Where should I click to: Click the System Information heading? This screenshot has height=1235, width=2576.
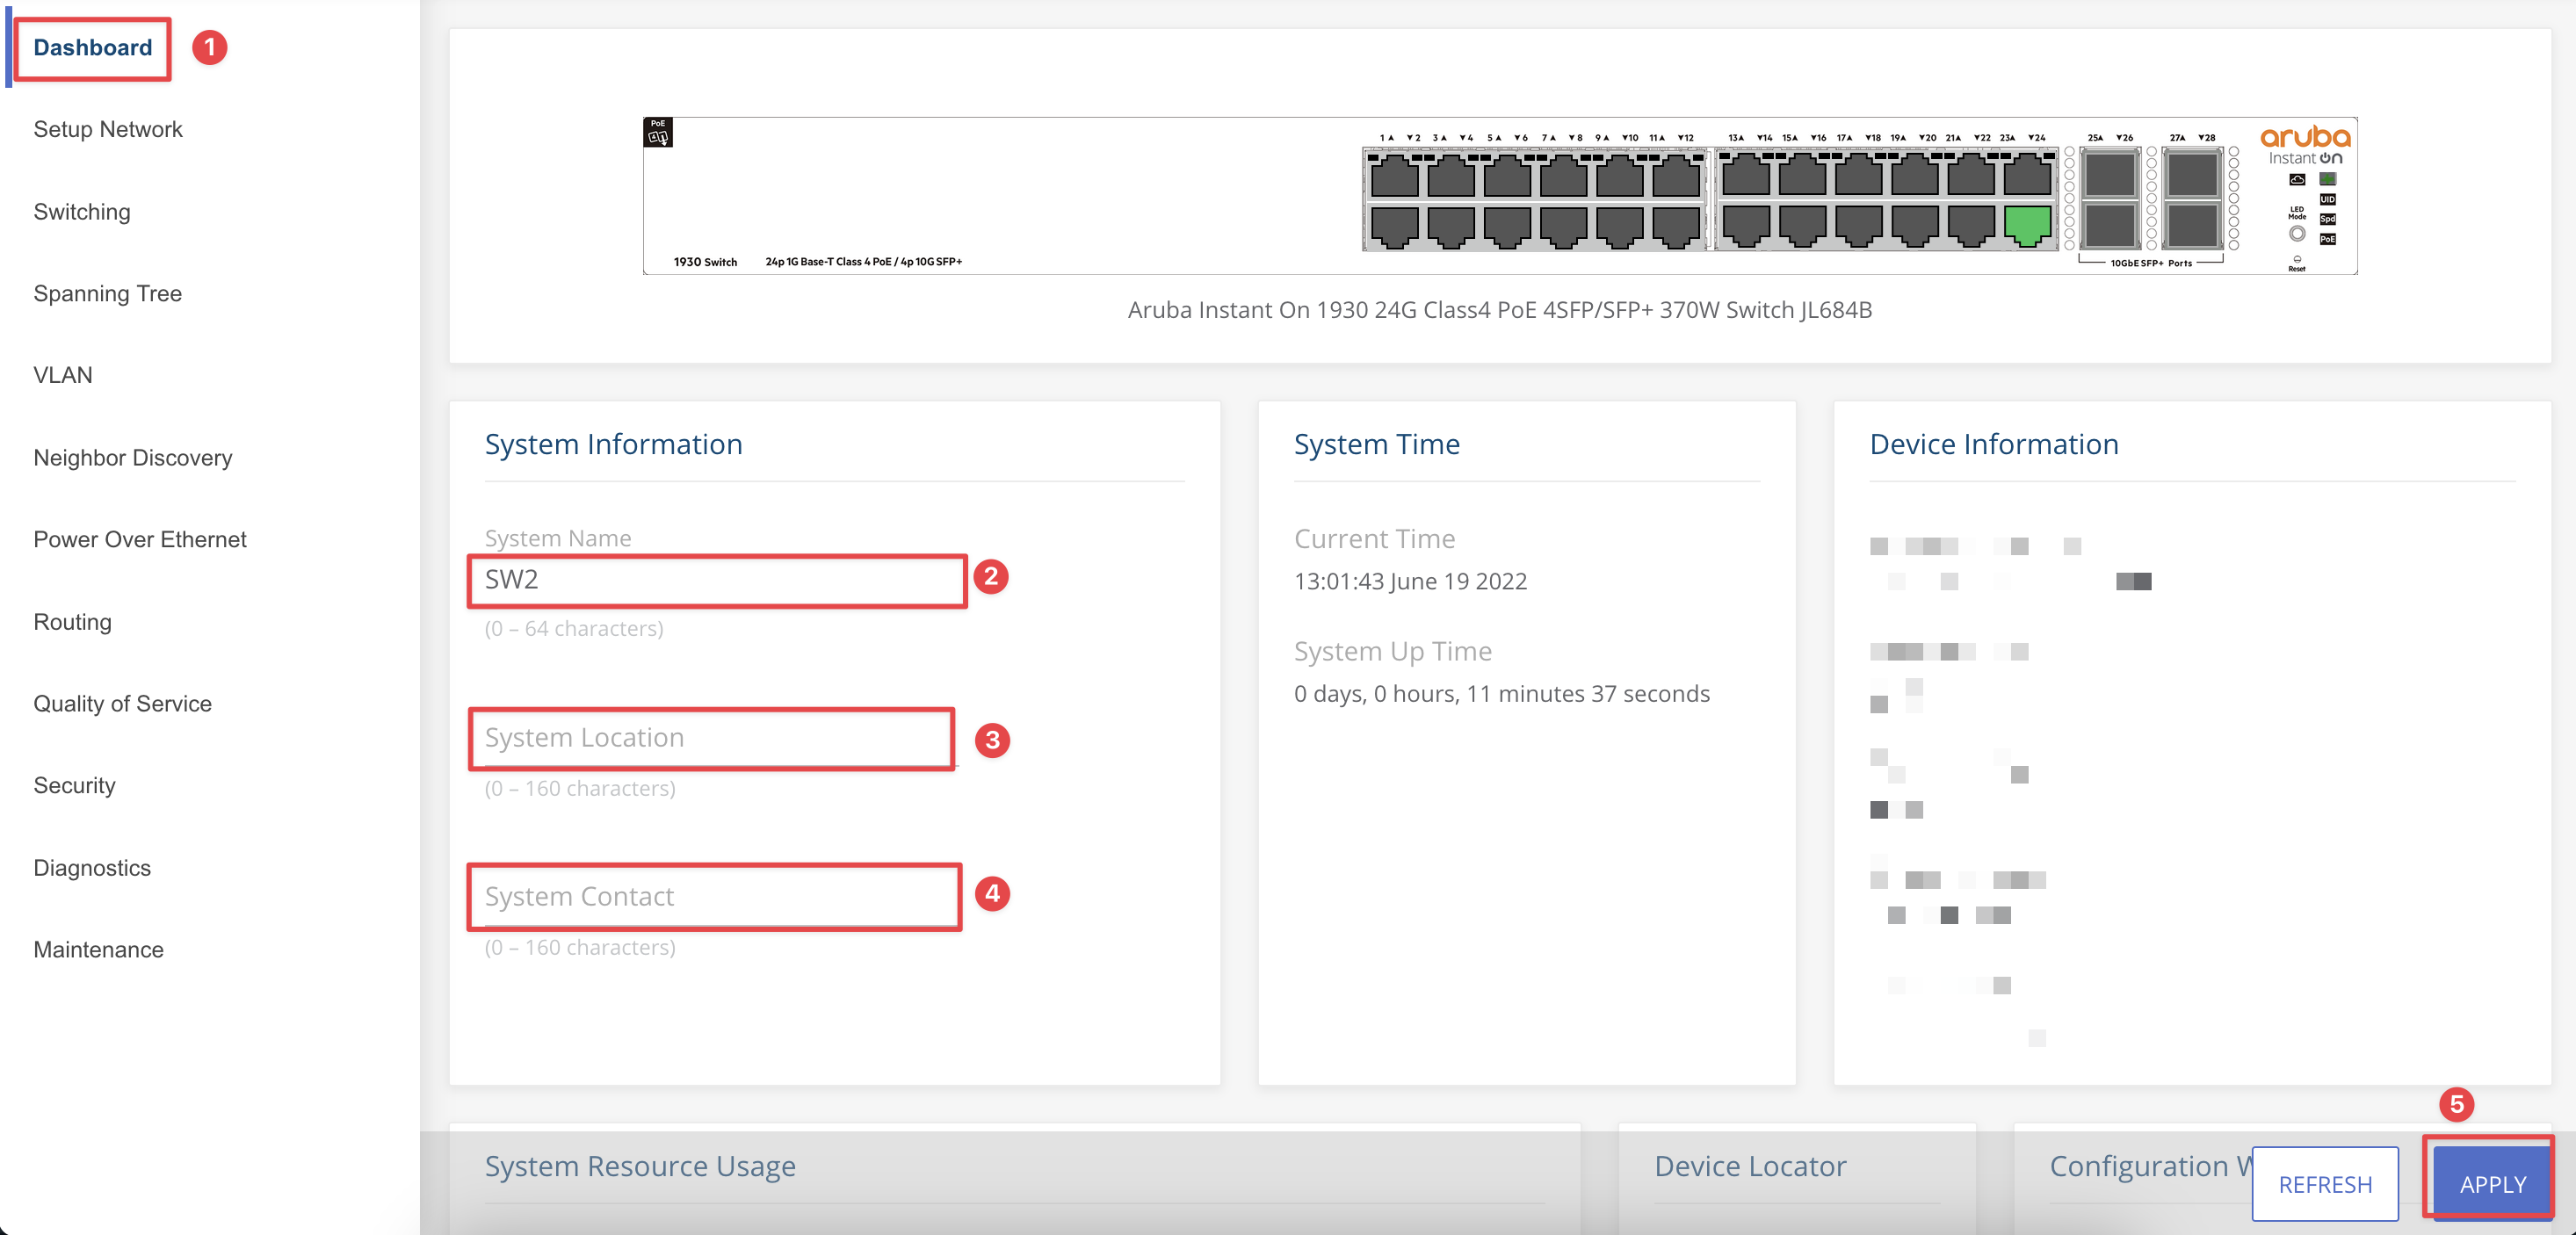pyautogui.click(x=613, y=444)
